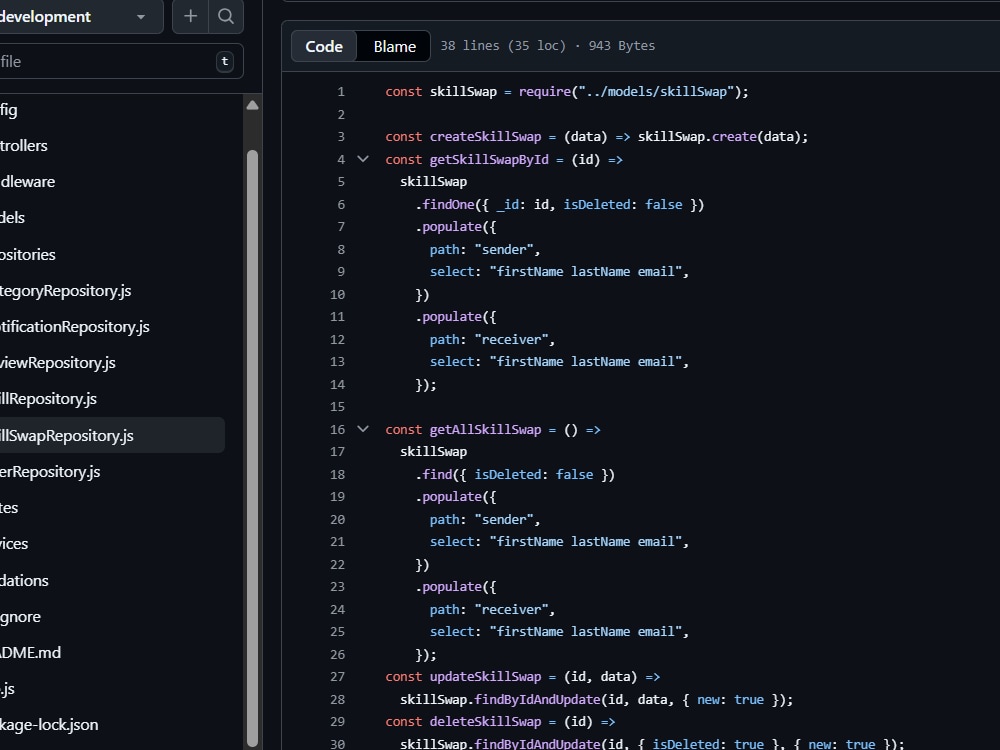The image size is (1000, 750).
Task: Open skillRepository.js file
Action: (x=48, y=399)
